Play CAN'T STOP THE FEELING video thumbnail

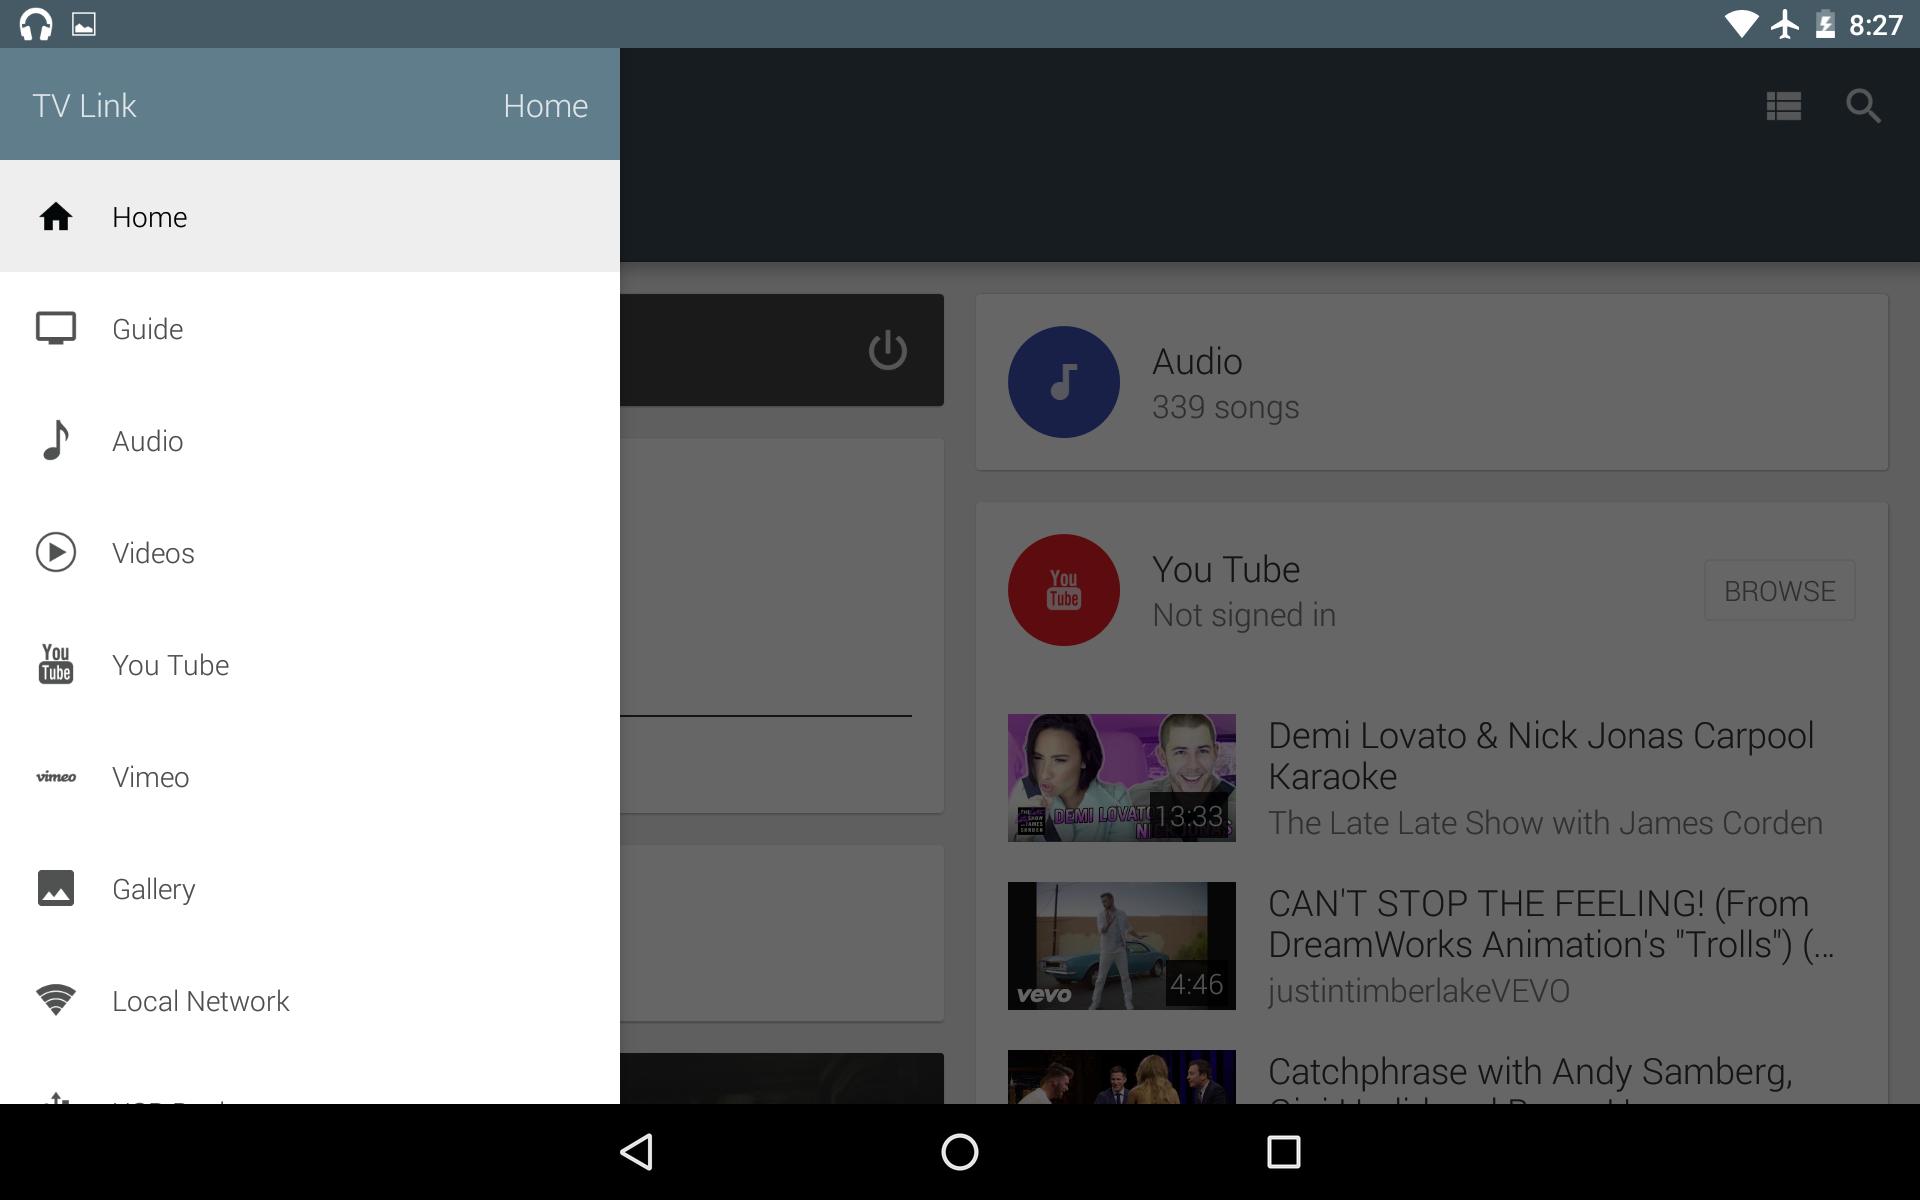click(1121, 946)
